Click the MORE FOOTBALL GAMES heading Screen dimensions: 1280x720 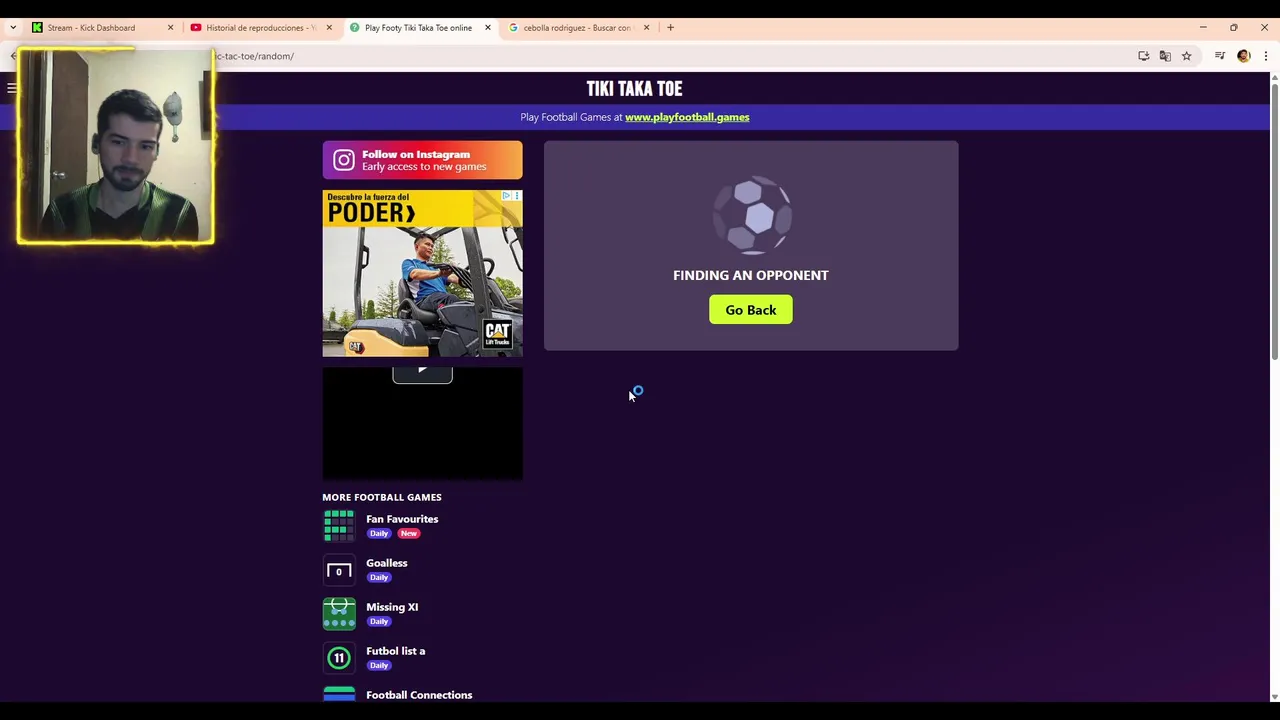382,497
